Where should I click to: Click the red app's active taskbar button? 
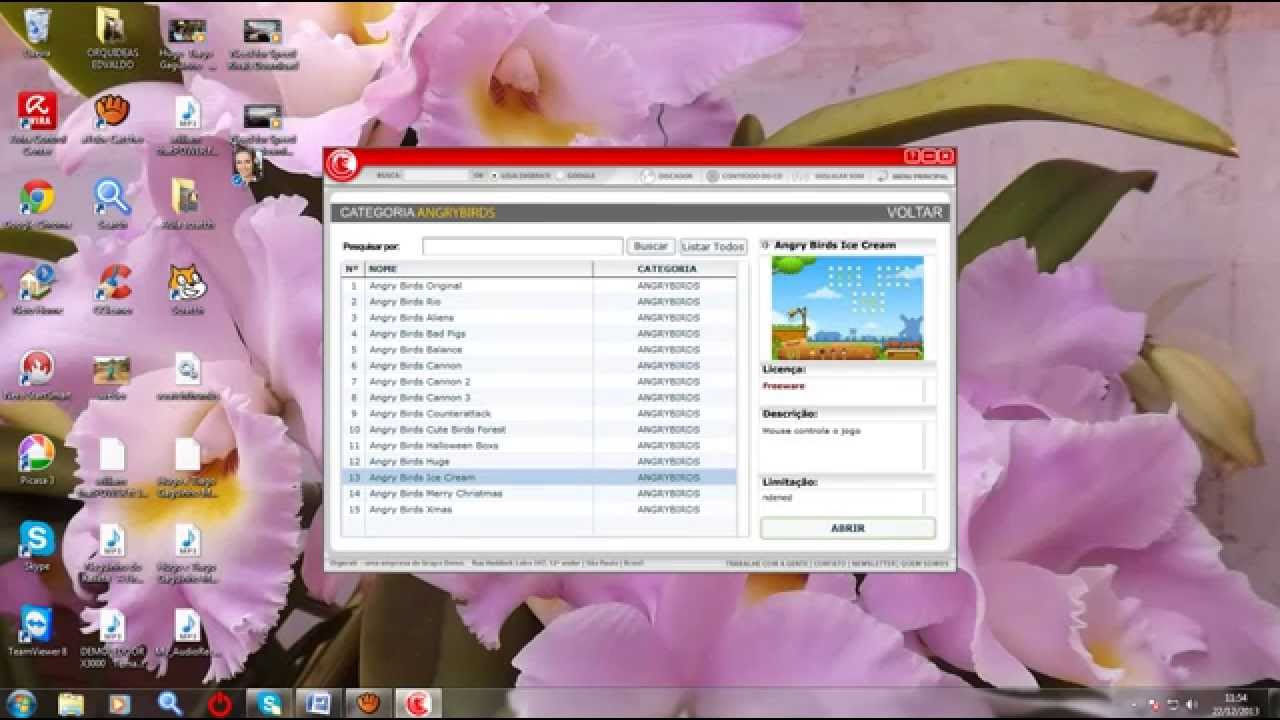point(417,704)
